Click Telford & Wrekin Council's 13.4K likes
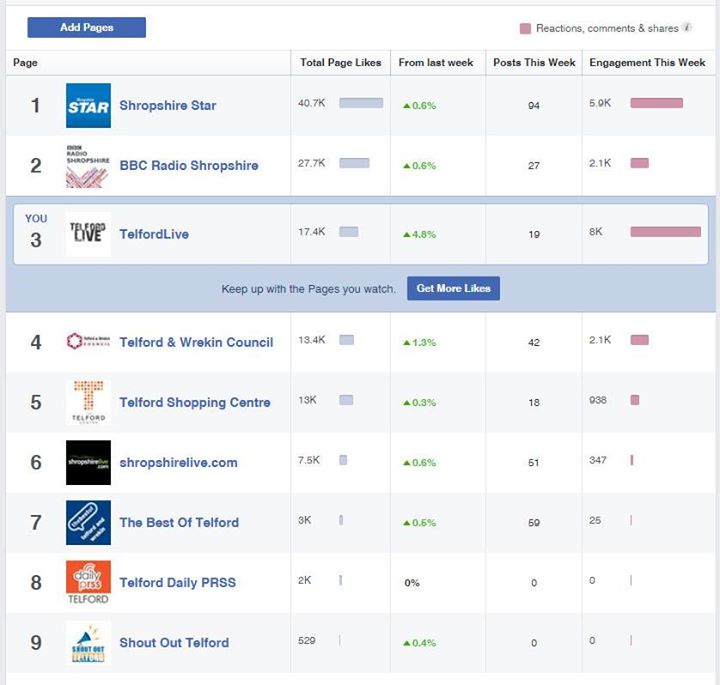The image size is (720, 685). tap(311, 340)
